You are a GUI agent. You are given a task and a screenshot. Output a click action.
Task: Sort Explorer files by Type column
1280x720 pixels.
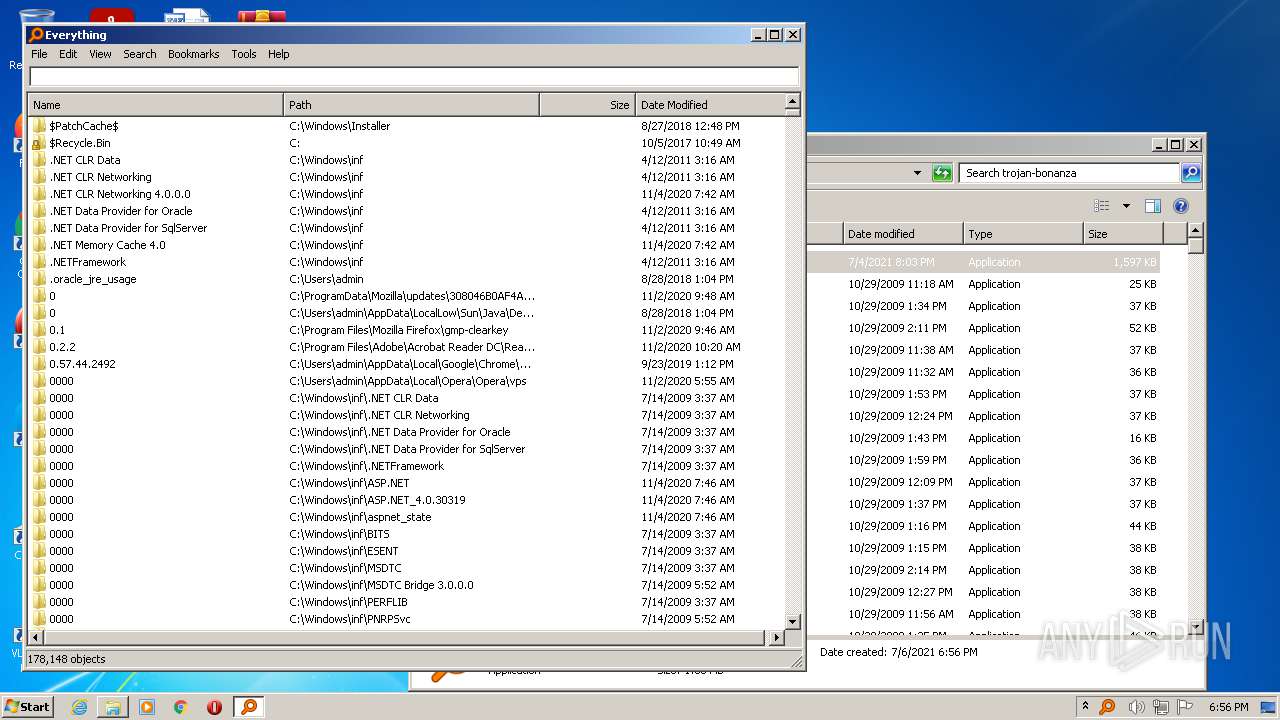(1023, 234)
